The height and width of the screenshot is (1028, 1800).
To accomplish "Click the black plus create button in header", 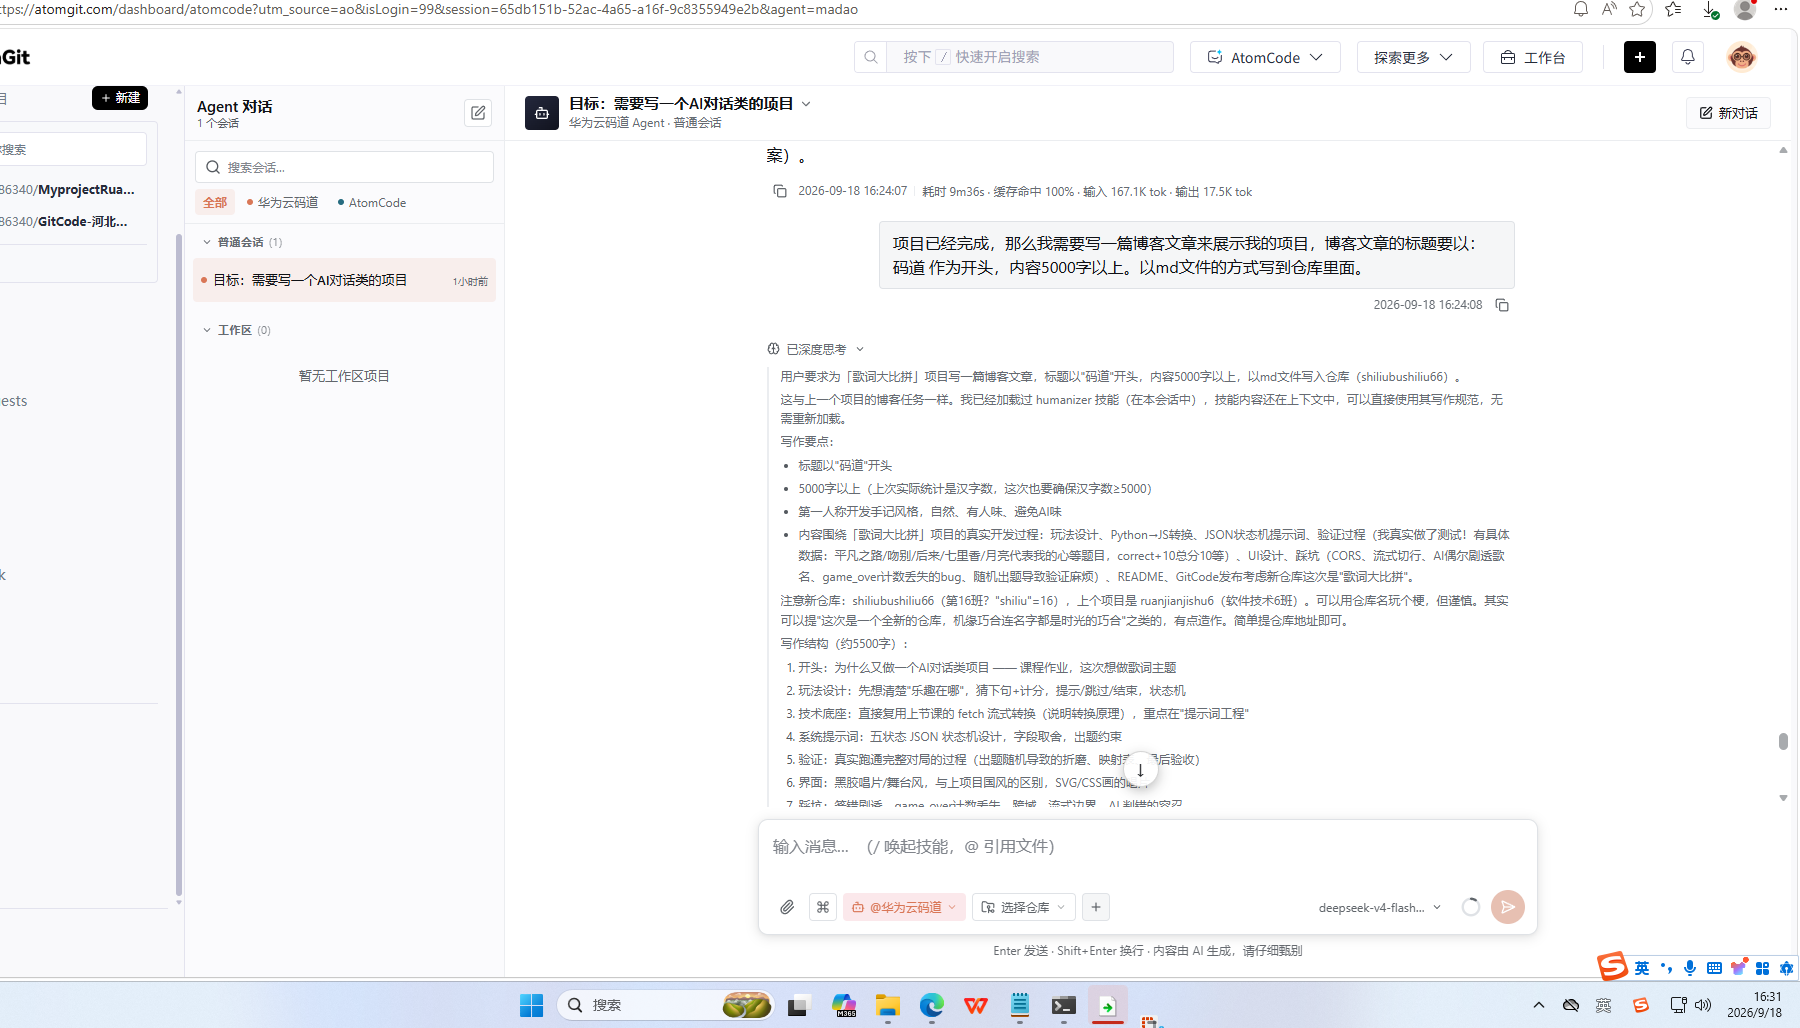I will 1640,57.
